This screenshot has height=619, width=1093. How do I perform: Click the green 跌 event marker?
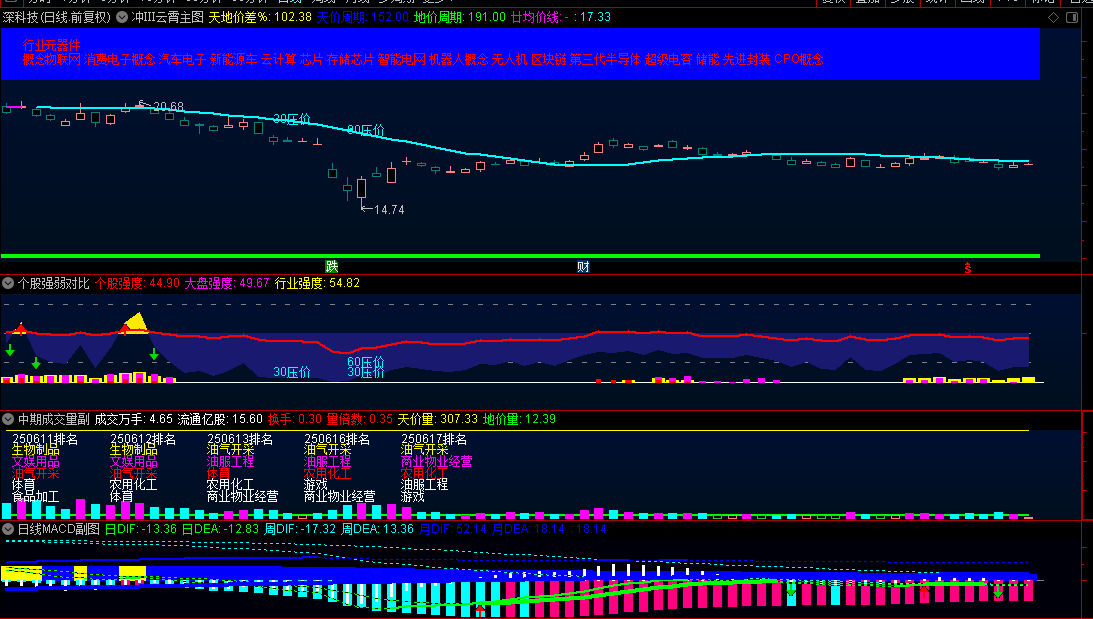click(332, 266)
